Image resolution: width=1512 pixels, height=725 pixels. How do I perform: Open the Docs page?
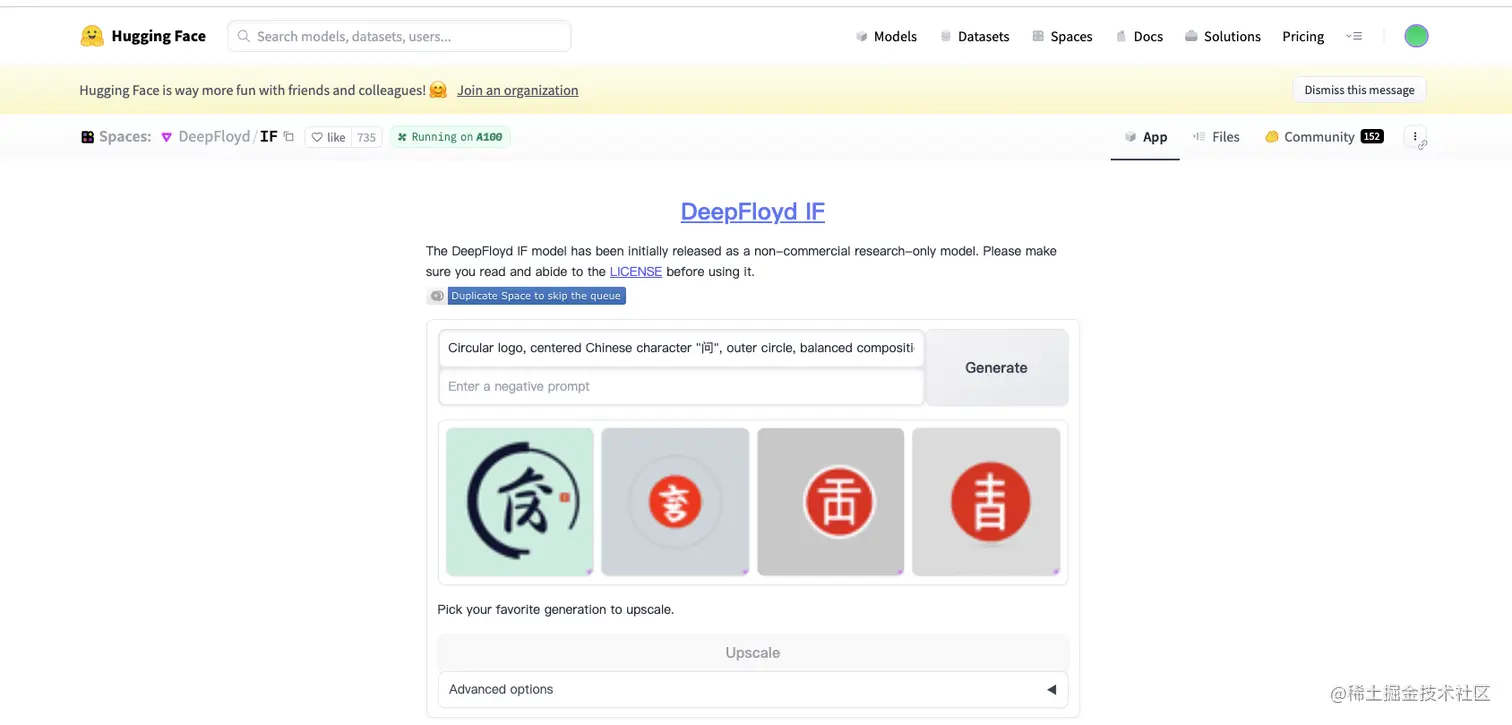point(1139,36)
